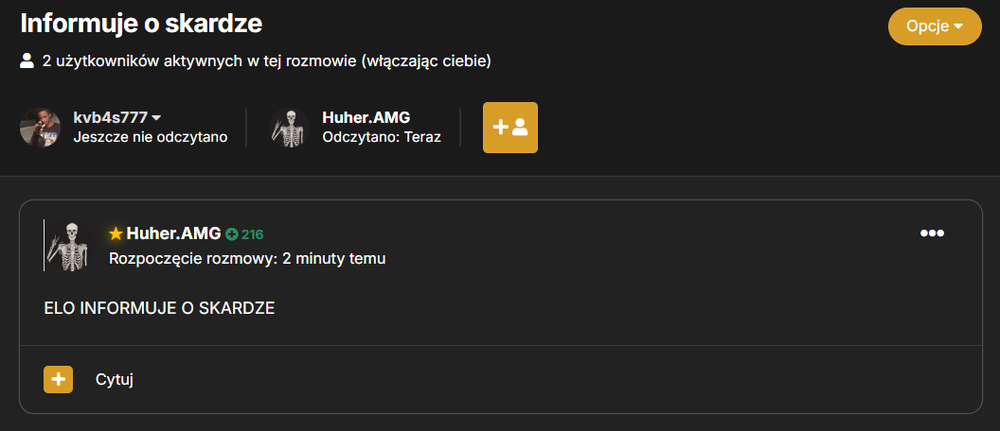Open kvb4s777 profile avatar
This screenshot has height=431, width=1000.
coord(40,128)
